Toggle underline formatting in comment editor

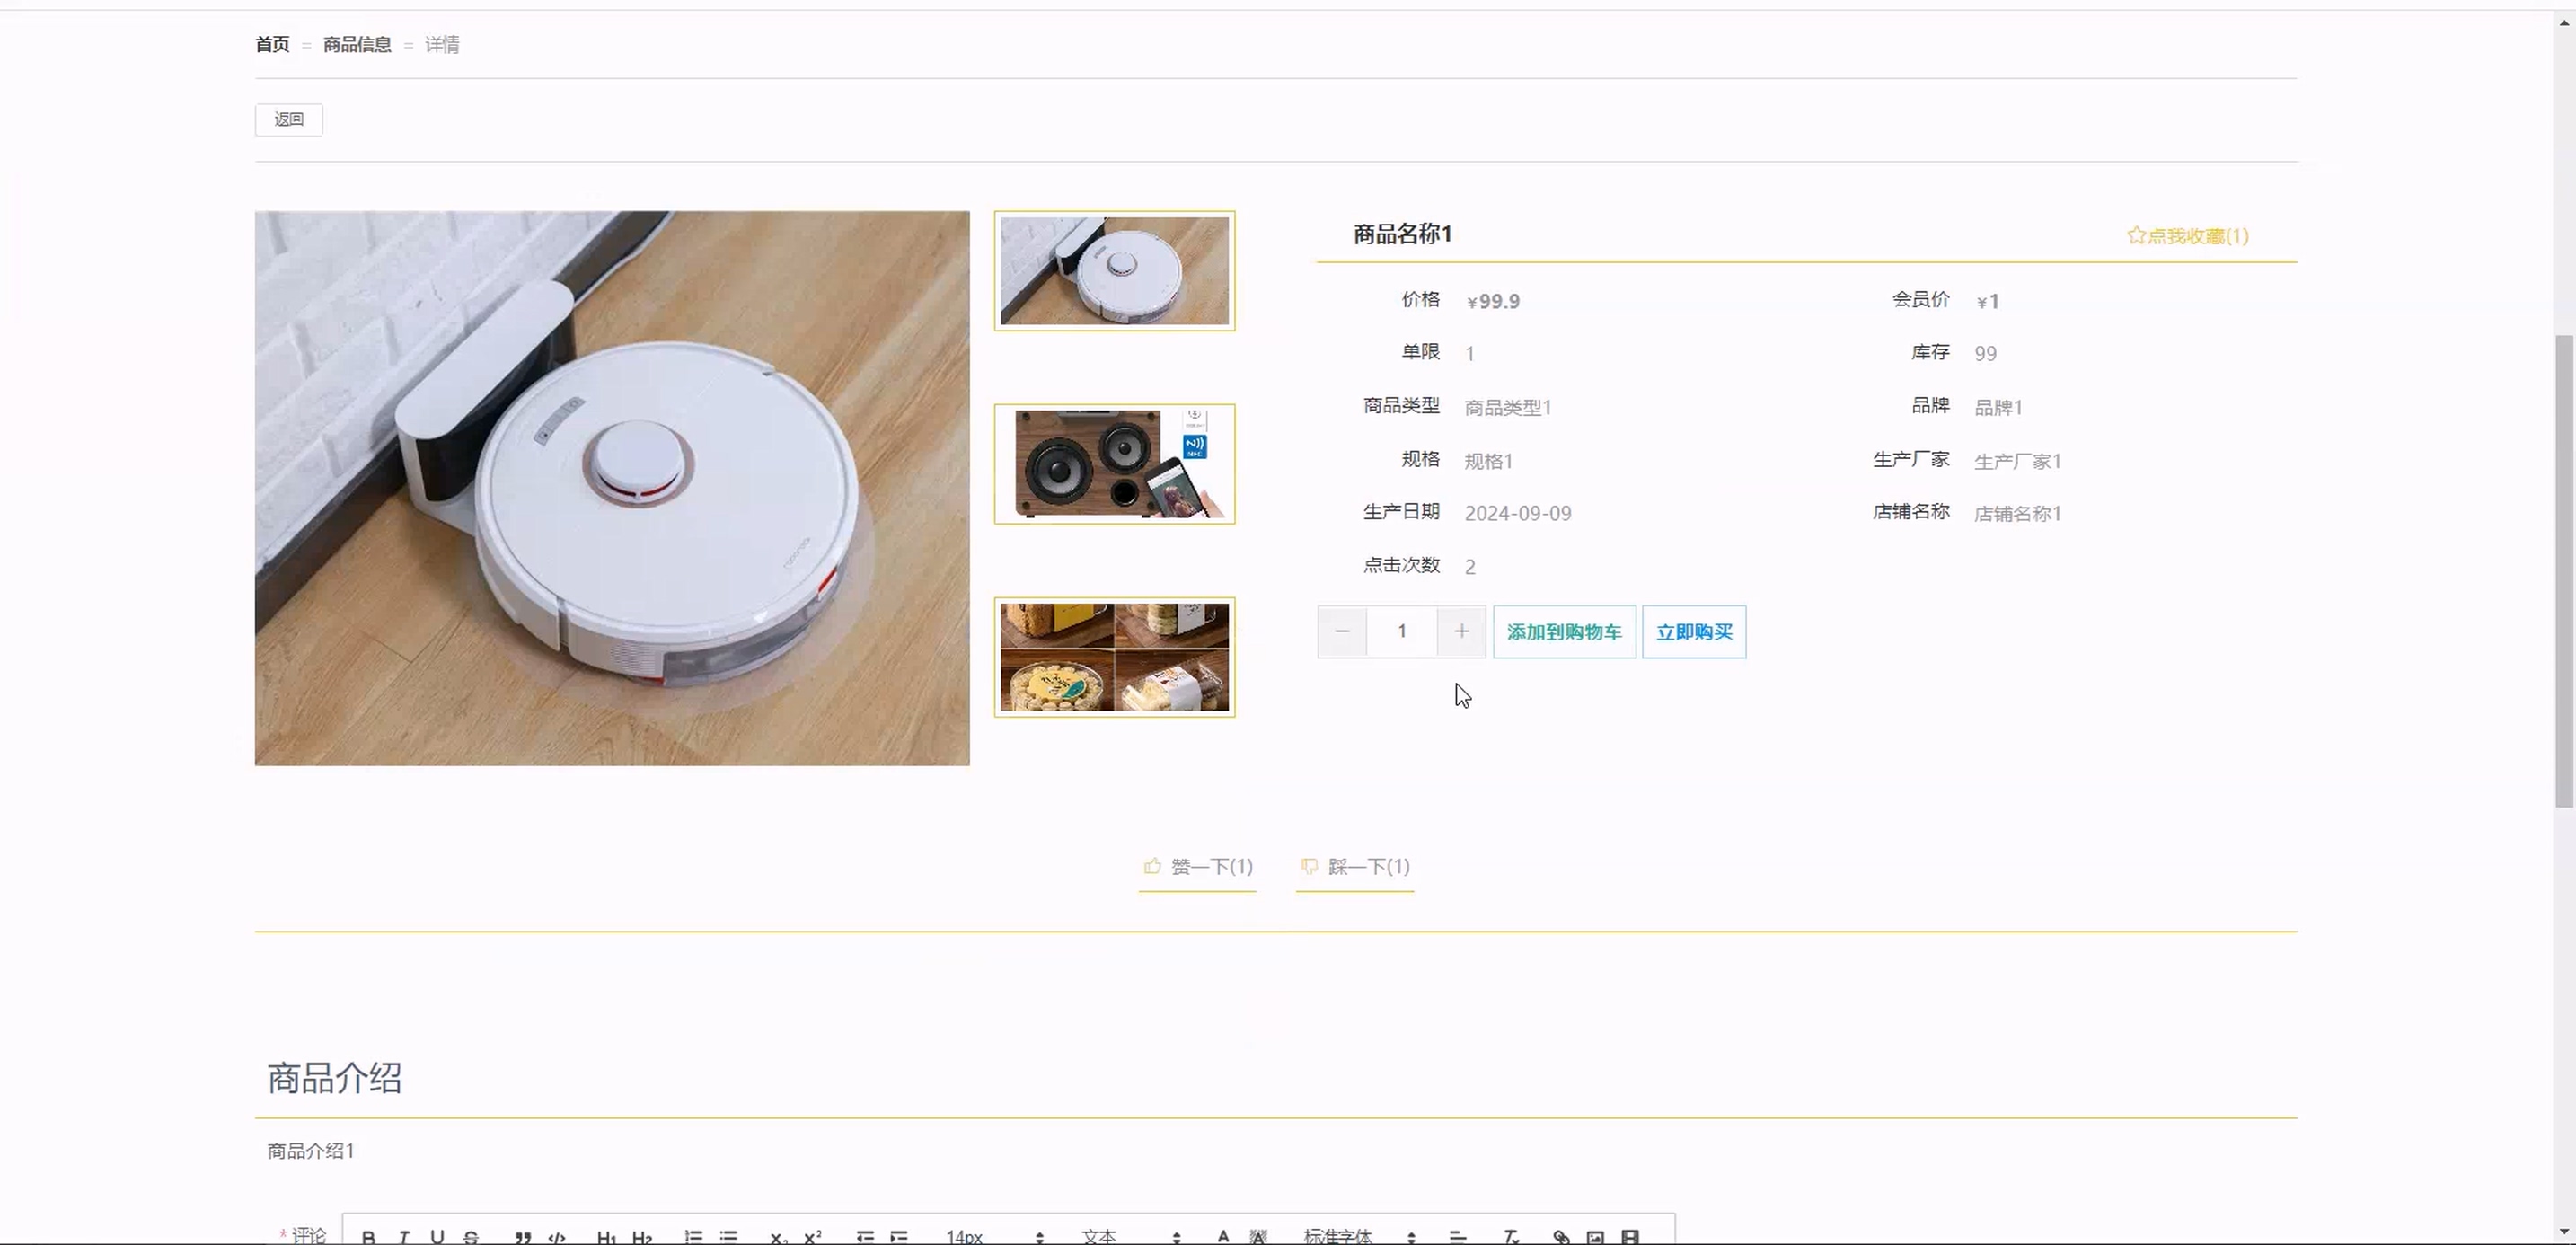tap(437, 1237)
